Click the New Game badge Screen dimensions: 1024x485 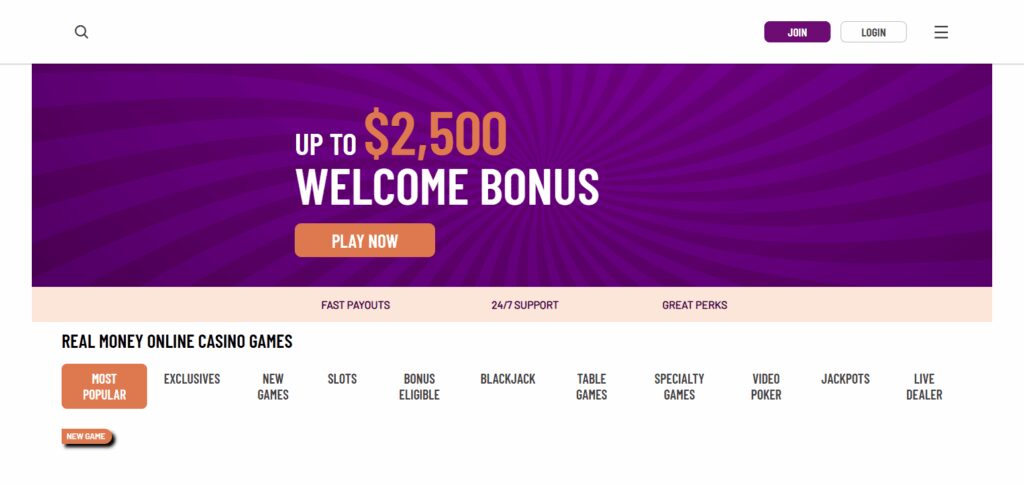tap(87, 437)
